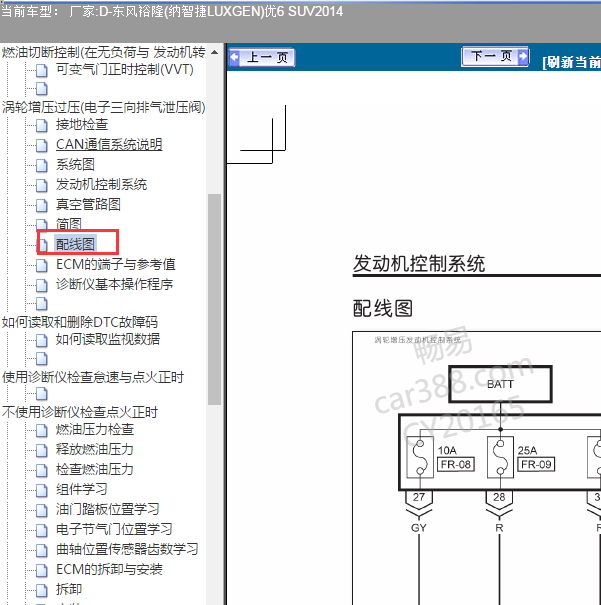The width and height of the screenshot is (601, 605).
Task: Click the page icon beside 系统图
Action: (x=42, y=165)
